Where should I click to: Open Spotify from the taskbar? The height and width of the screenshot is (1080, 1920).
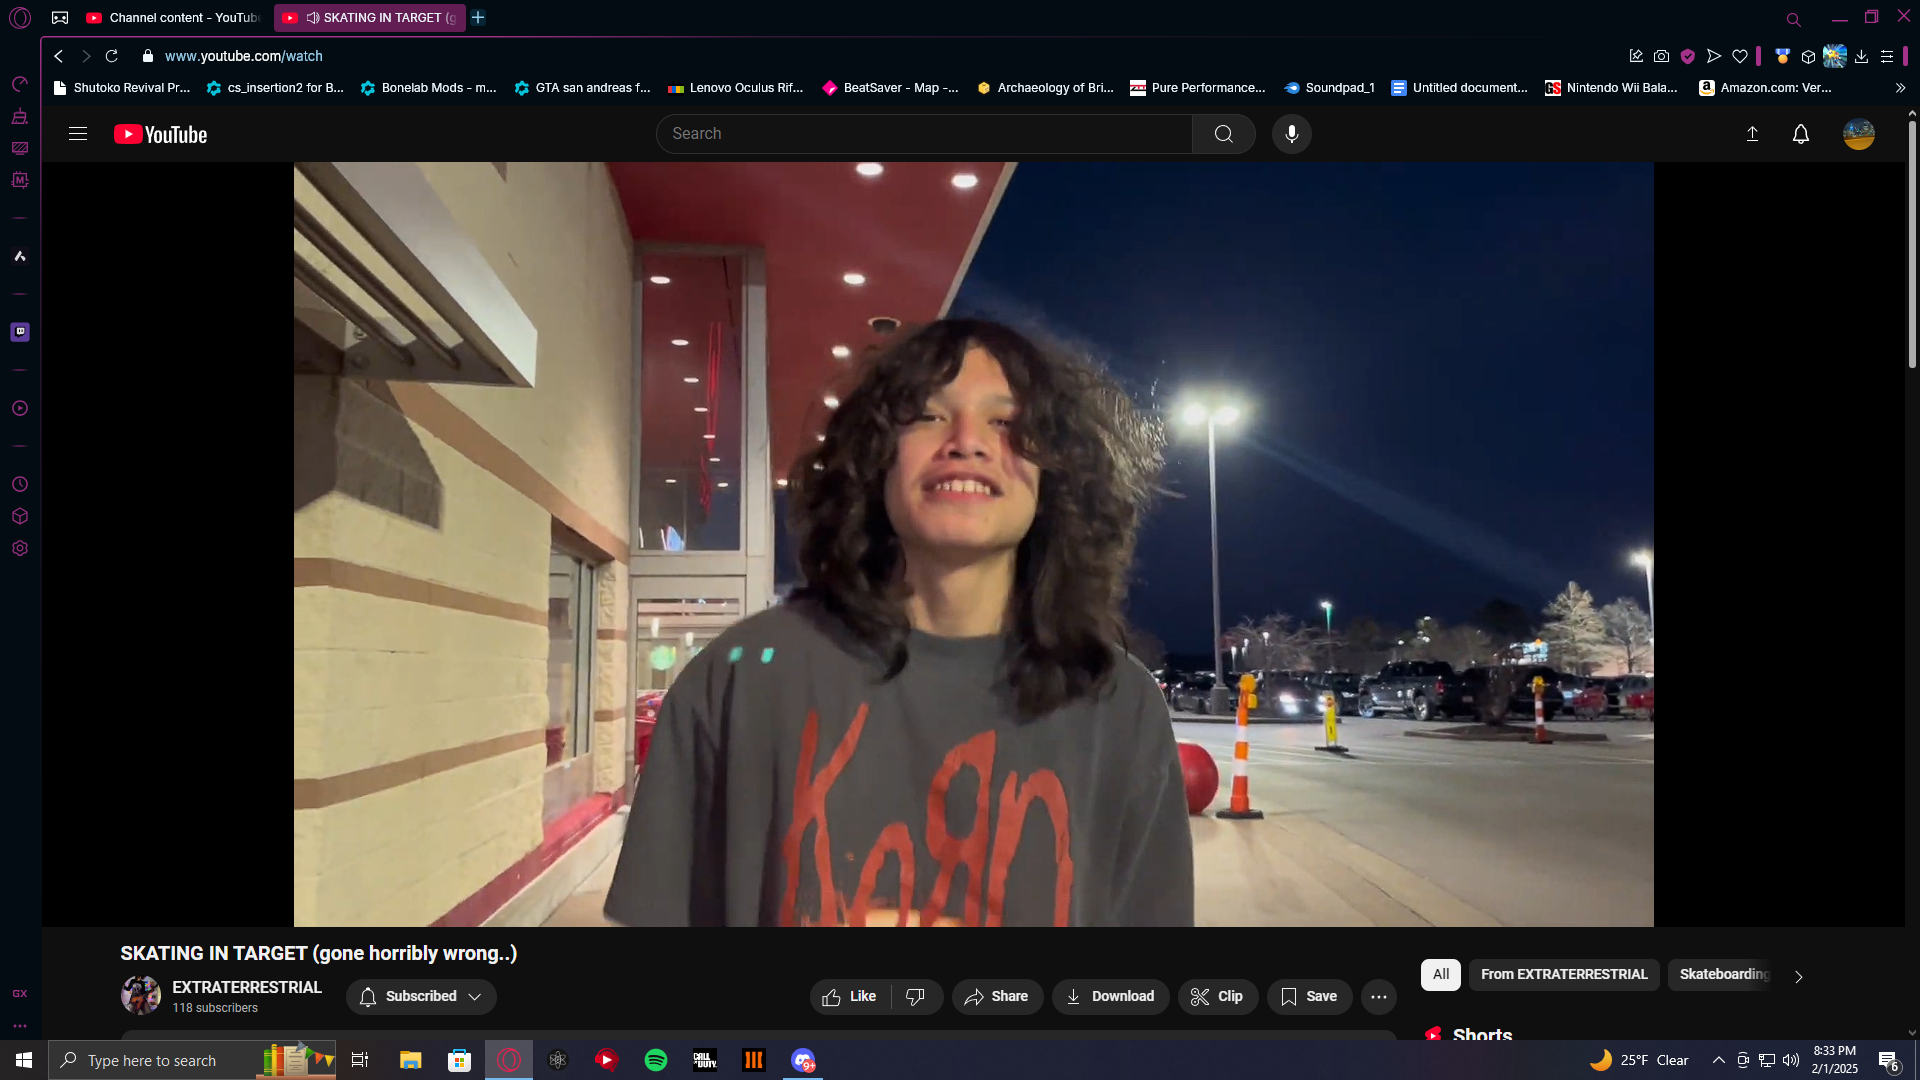(656, 1060)
